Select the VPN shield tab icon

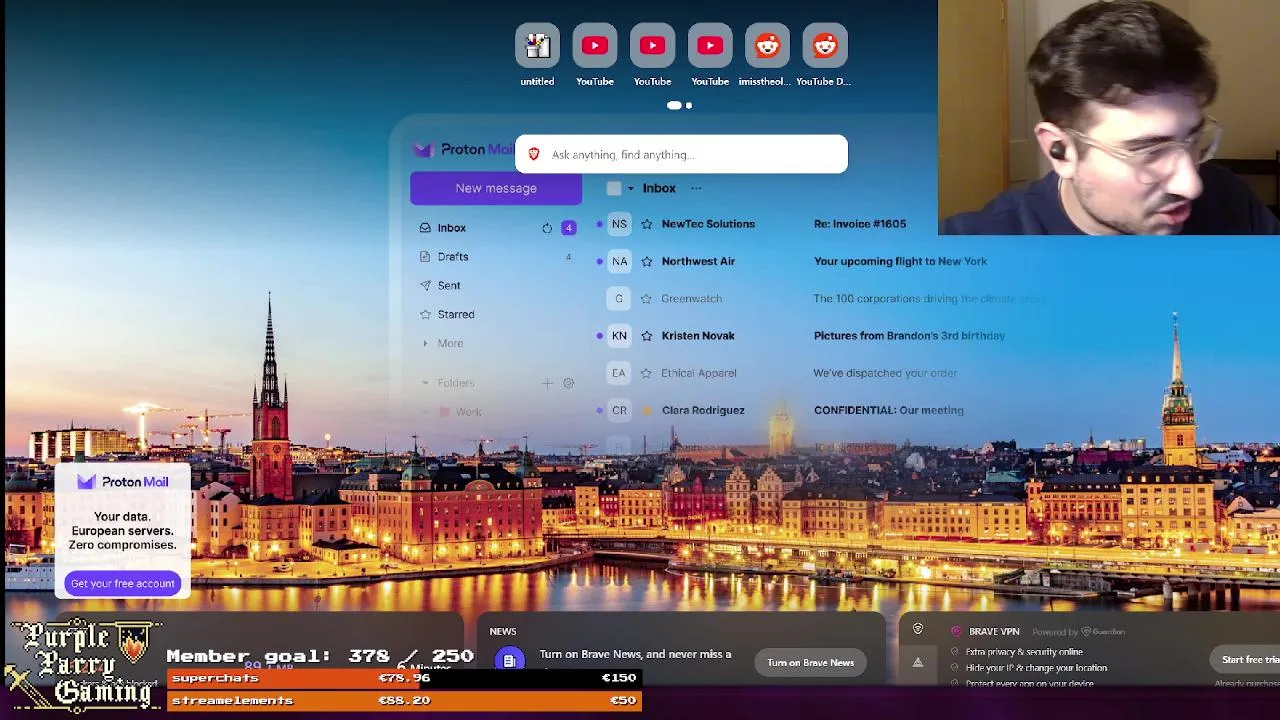(918, 629)
